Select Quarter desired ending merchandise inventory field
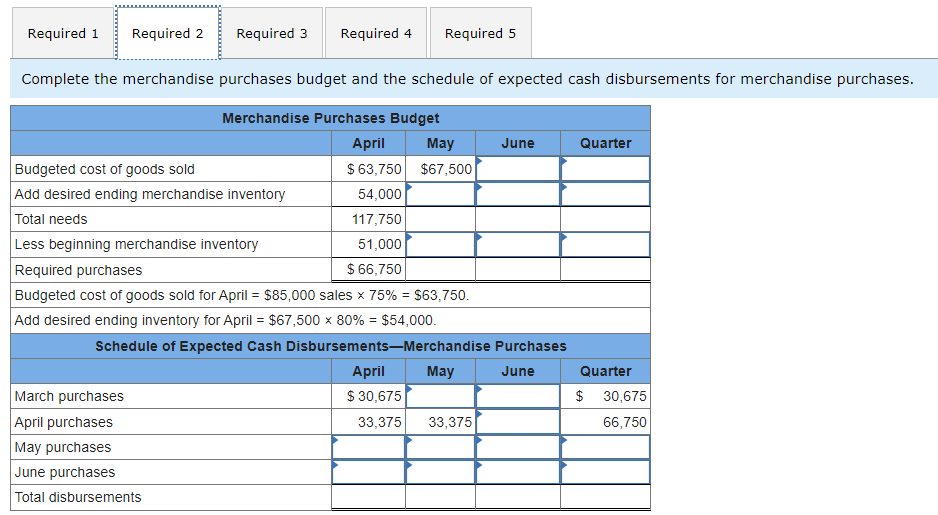 [605, 194]
